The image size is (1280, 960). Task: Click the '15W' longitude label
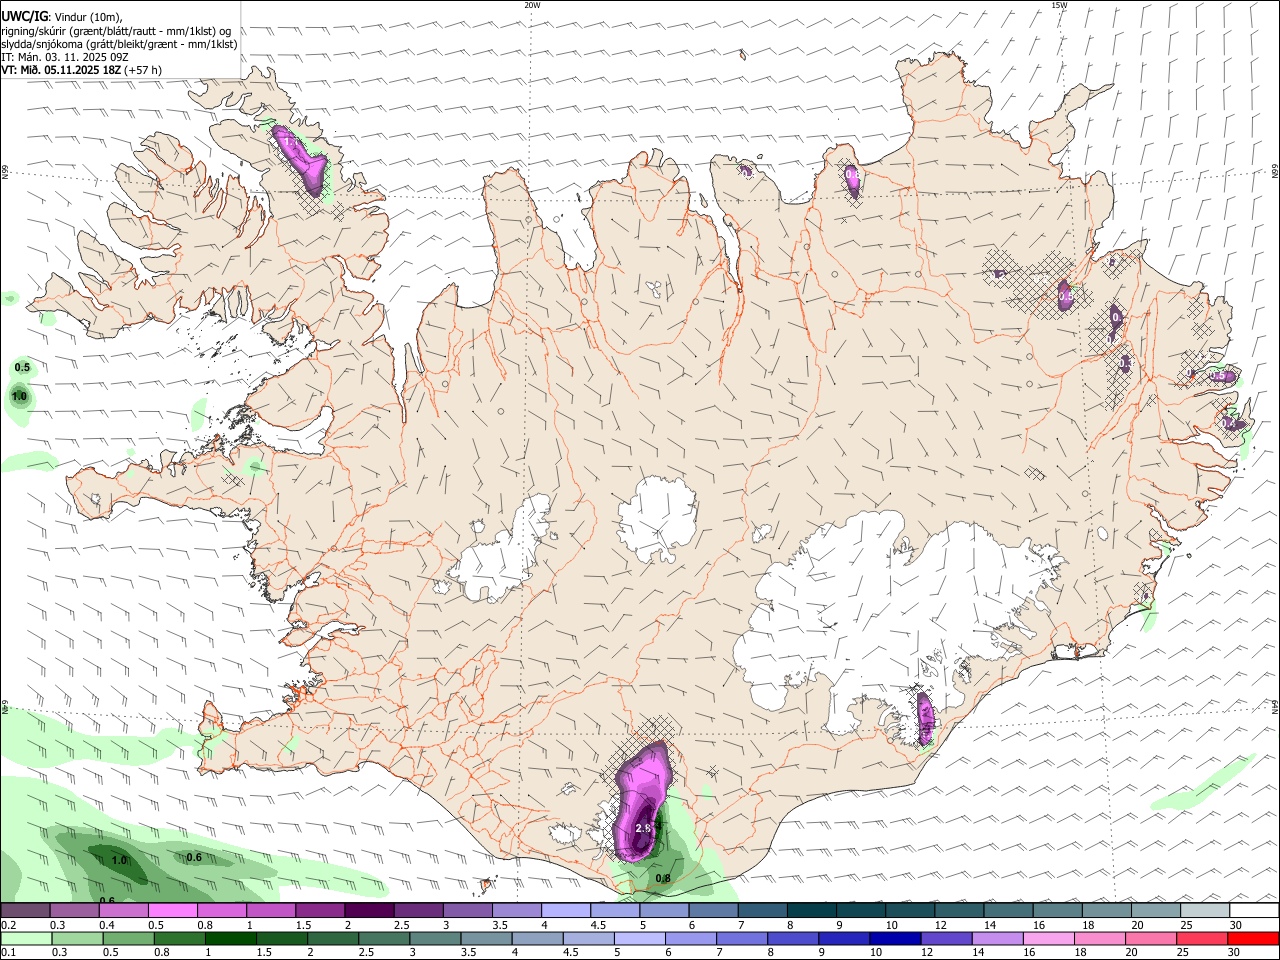(x=1059, y=5)
